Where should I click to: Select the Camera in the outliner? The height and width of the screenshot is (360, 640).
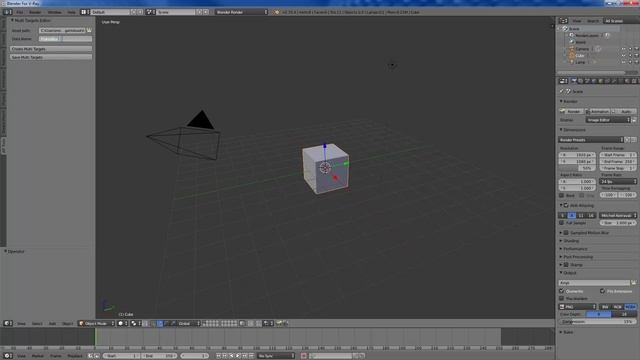click(x=582, y=49)
